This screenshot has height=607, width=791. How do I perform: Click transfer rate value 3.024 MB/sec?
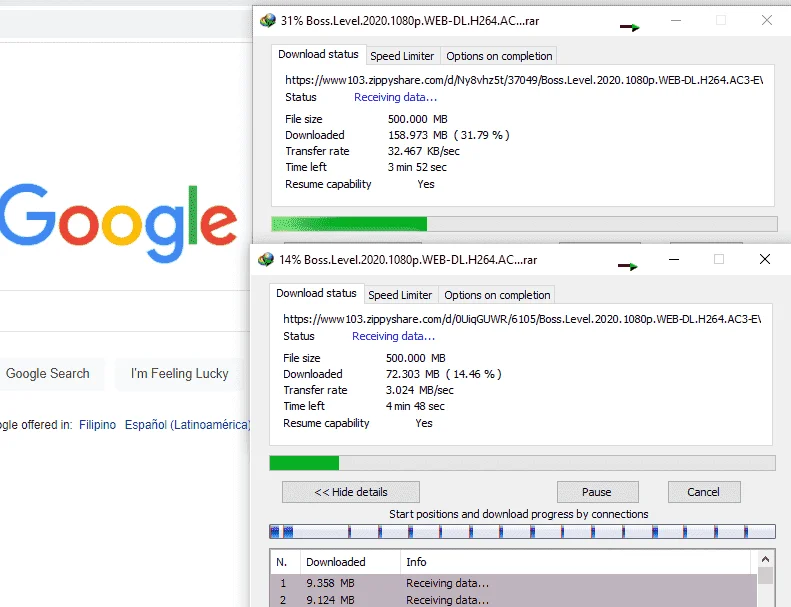point(420,391)
